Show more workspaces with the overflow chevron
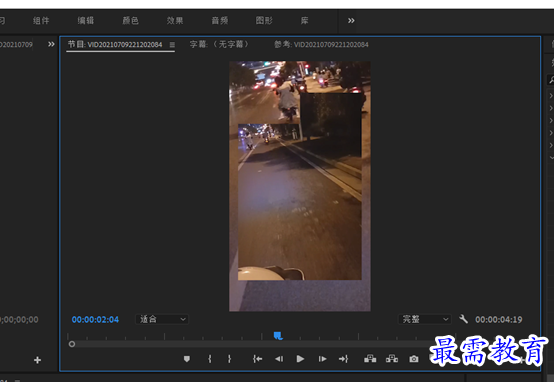554x382 pixels. [351, 20]
